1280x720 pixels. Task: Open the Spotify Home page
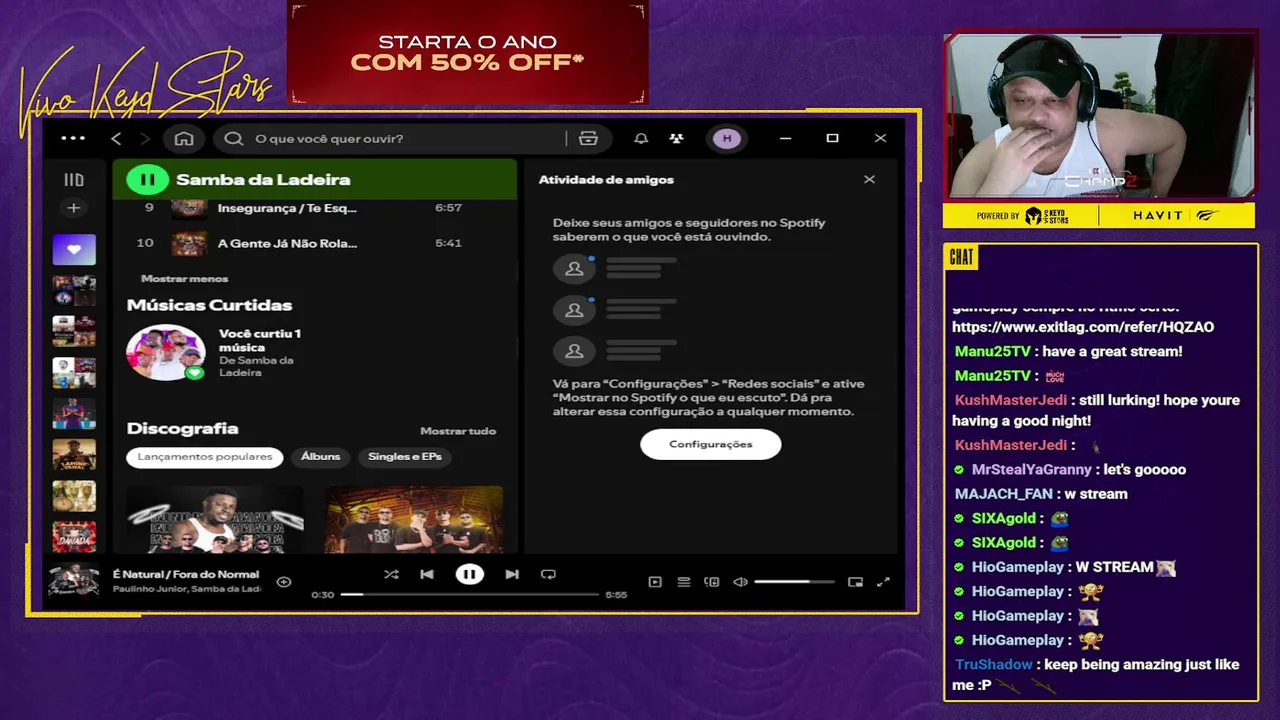pyautogui.click(x=184, y=138)
